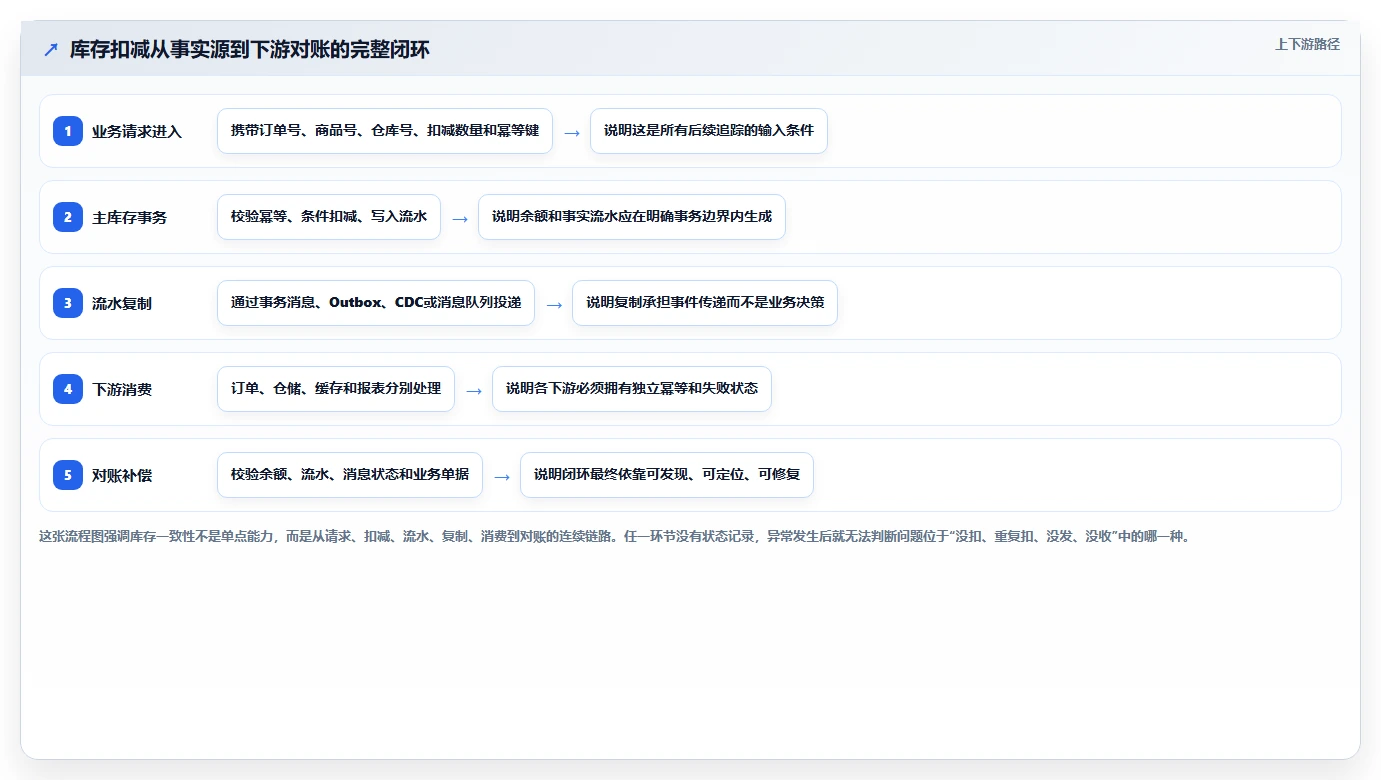Click the 业务请求进入 step label
The height and width of the screenshot is (780, 1381).
coord(137,131)
